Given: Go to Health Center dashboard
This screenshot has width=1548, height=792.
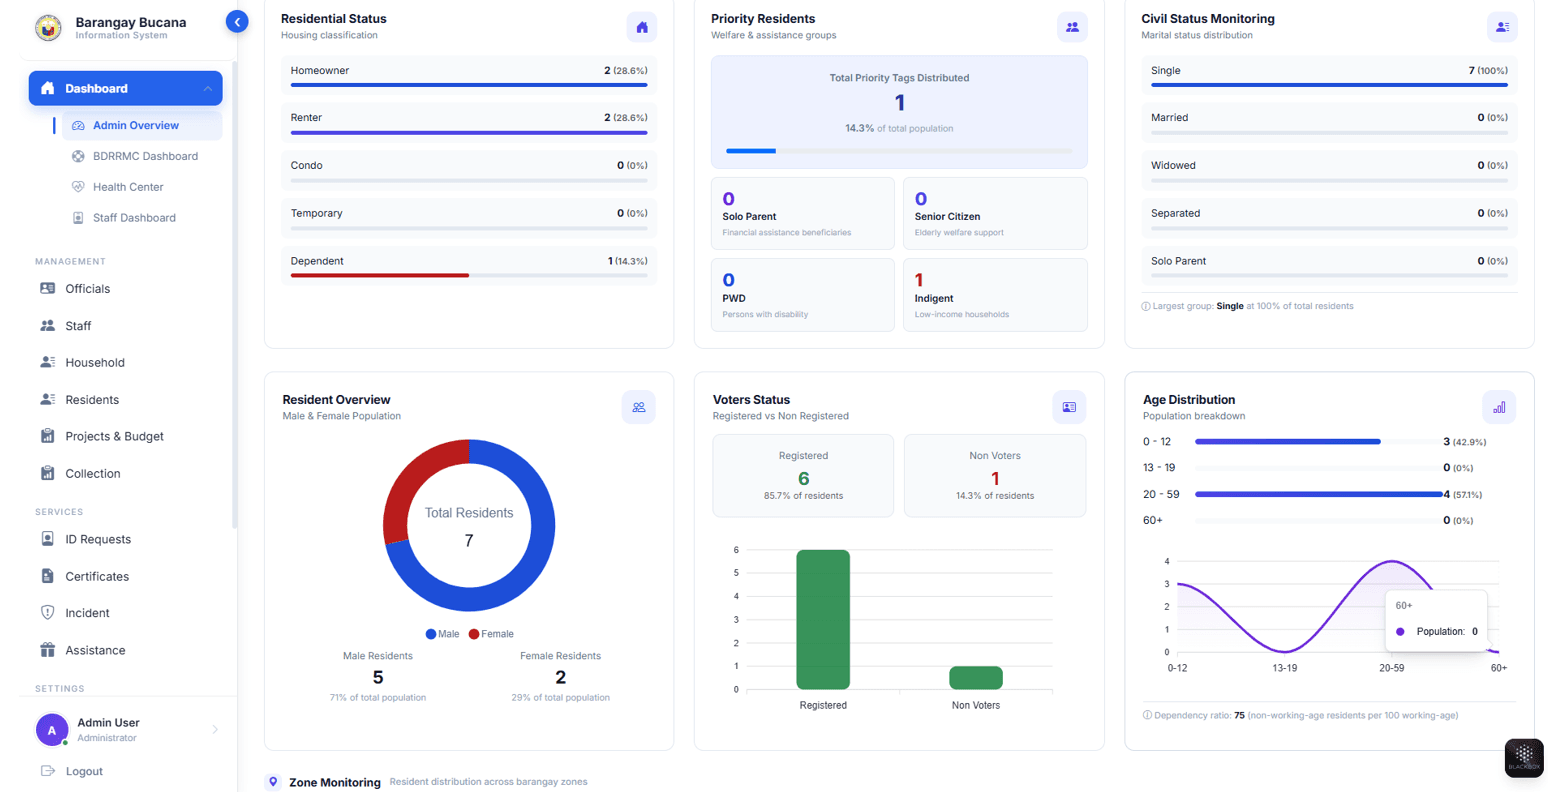Looking at the screenshot, I should pos(142,187).
